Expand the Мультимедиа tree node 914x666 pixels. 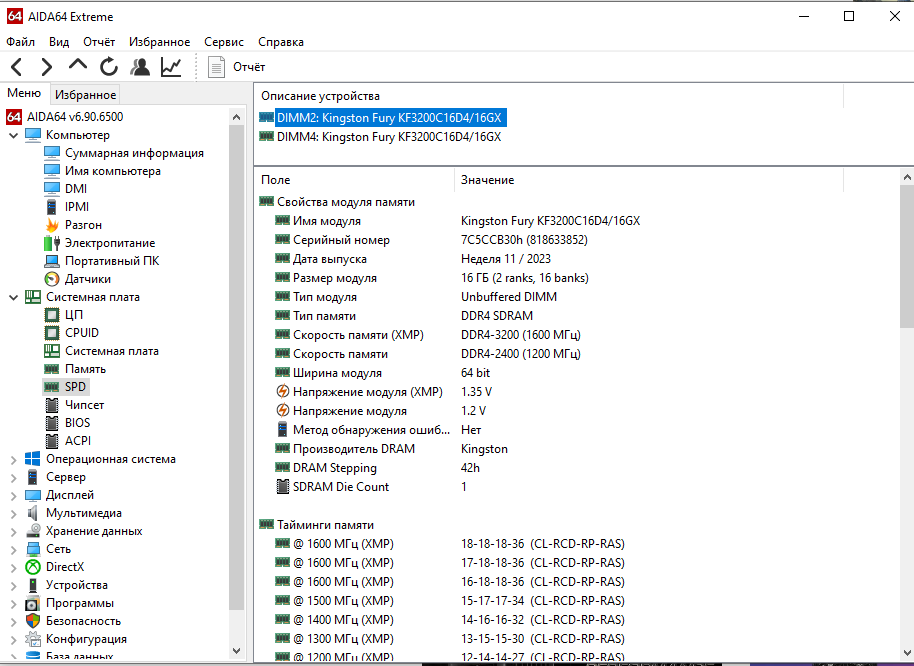point(13,514)
